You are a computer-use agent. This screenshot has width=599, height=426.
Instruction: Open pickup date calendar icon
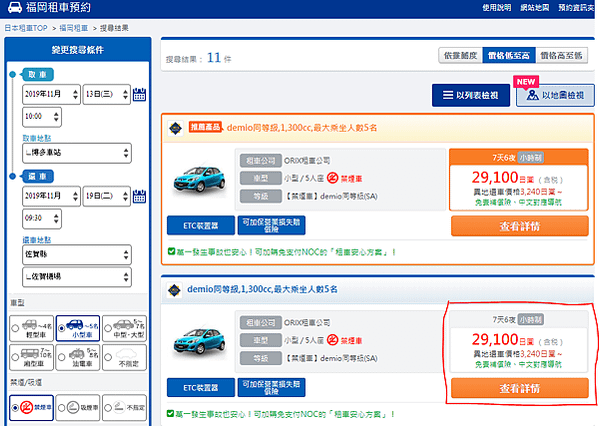(139, 94)
